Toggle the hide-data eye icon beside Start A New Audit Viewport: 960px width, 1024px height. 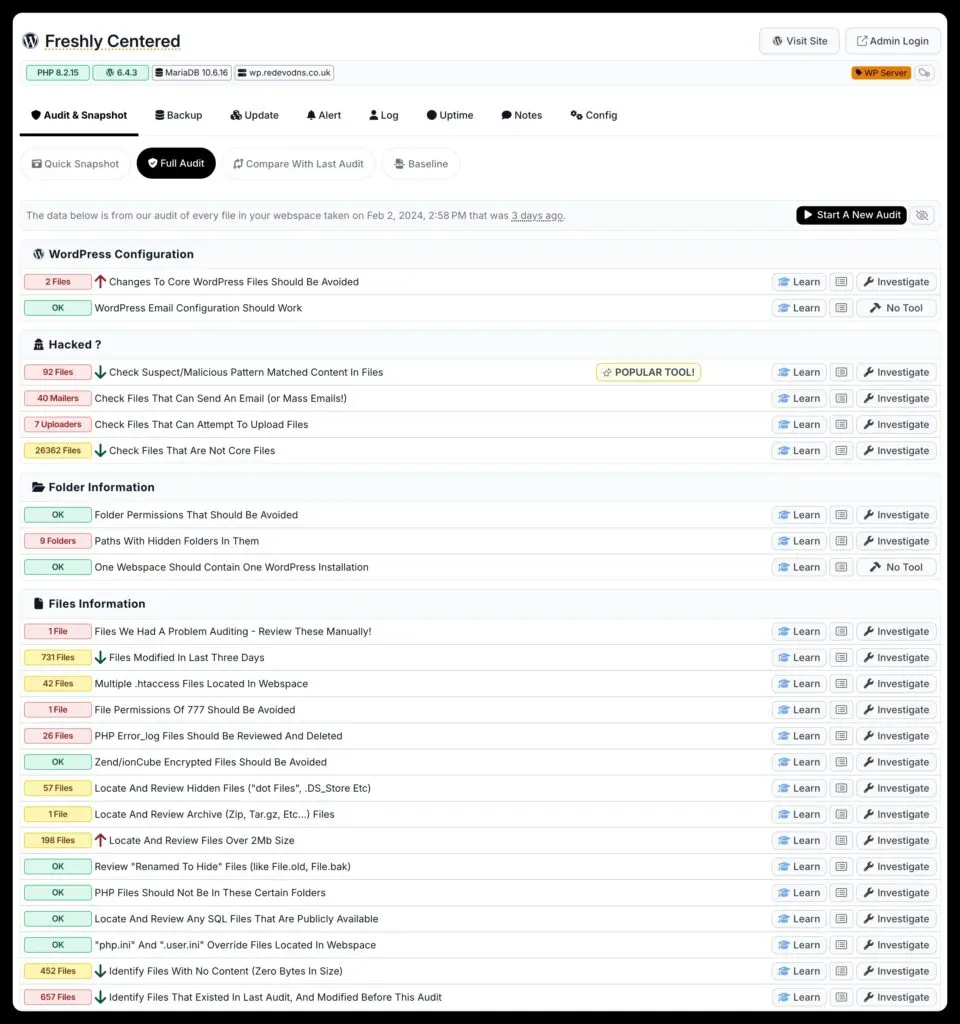pos(922,214)
